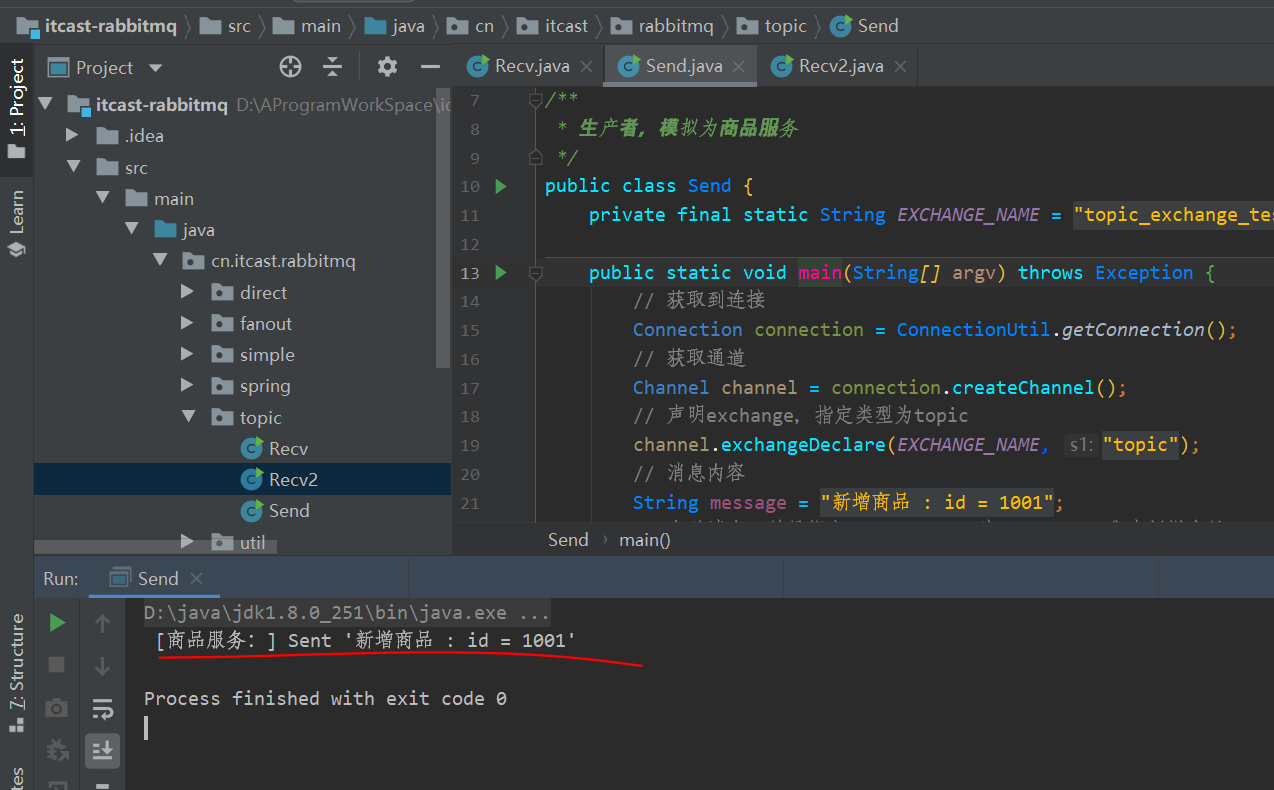Image resolution: width=1274 pixels, height=790 pixels.
Task: Click java.exe command line in console
Action: 347,613
